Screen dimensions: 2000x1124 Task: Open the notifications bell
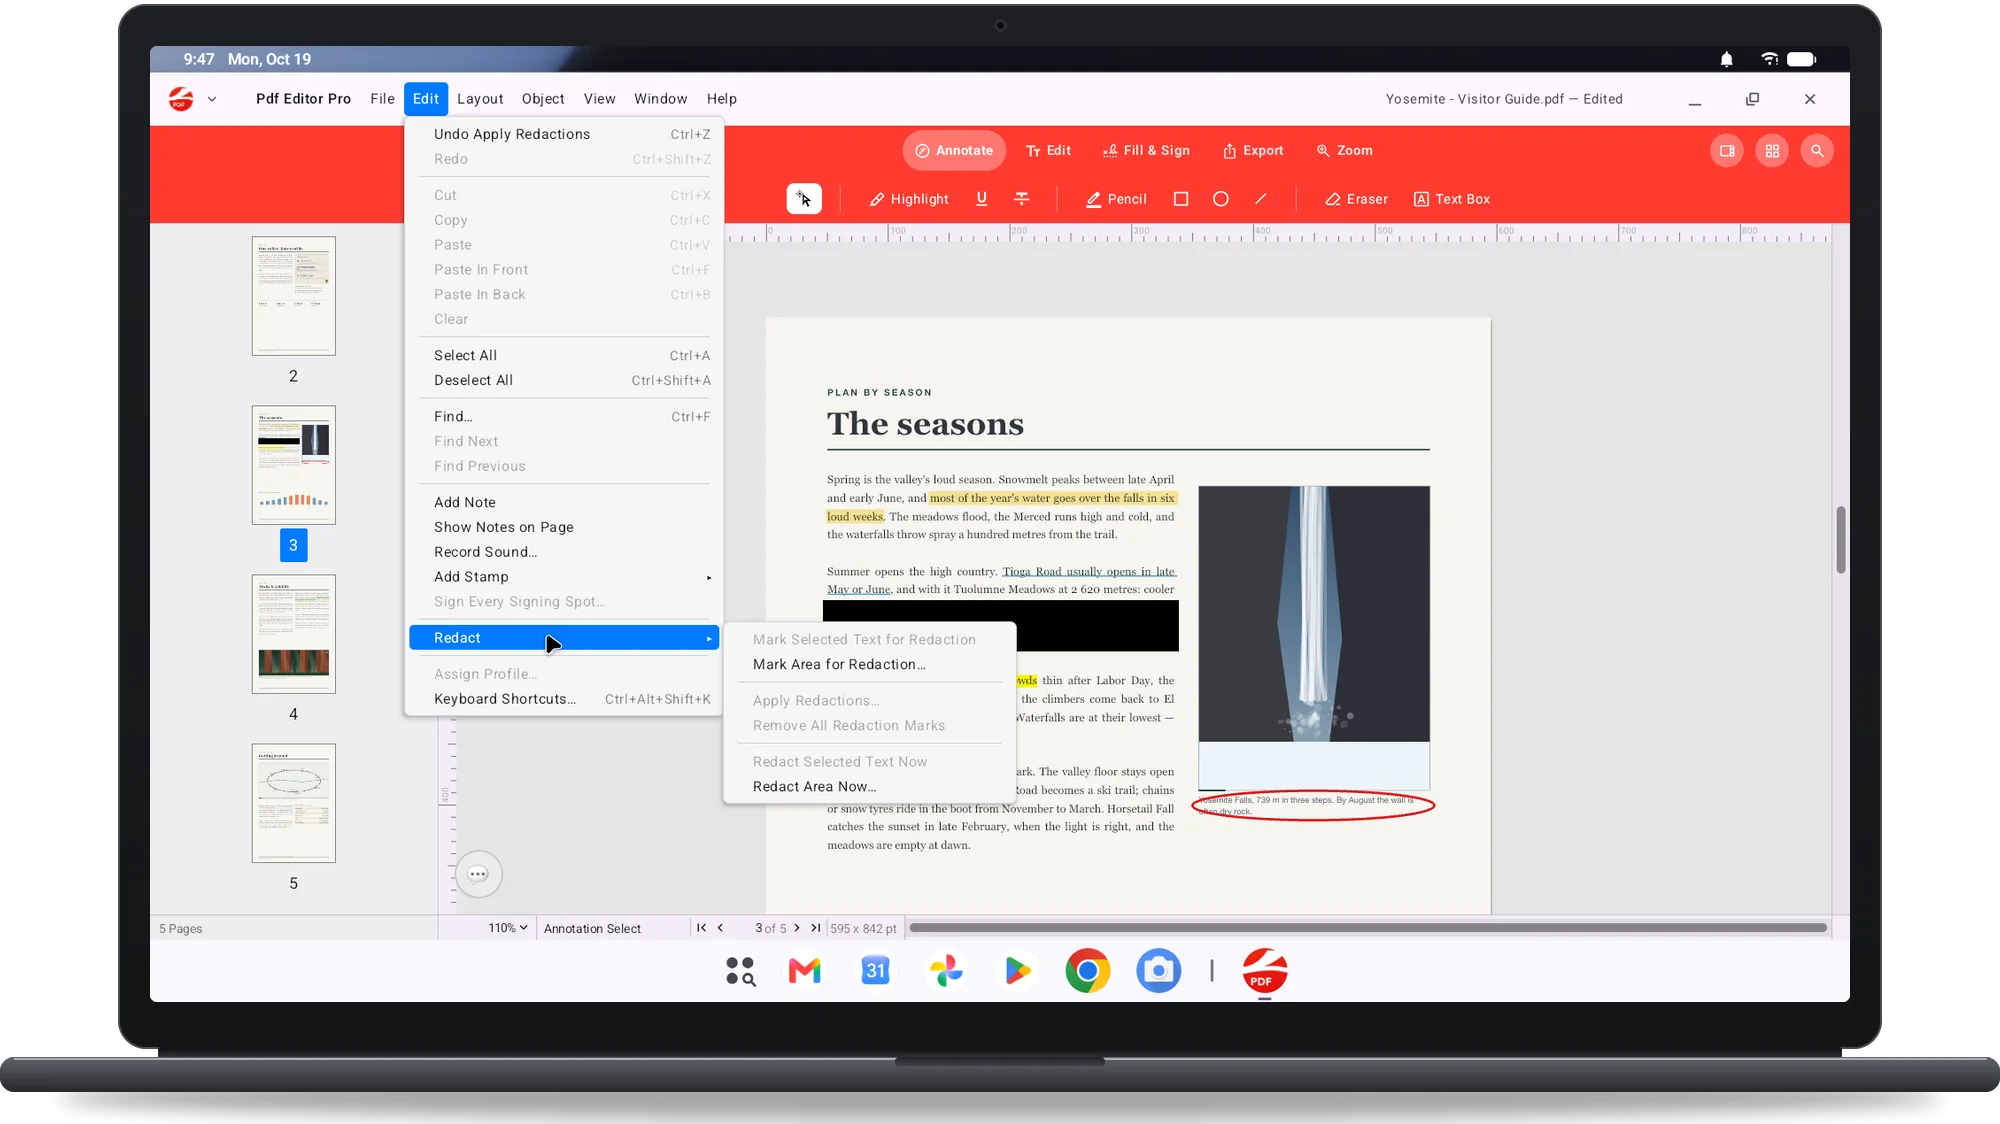click(x=1726, y=60)
